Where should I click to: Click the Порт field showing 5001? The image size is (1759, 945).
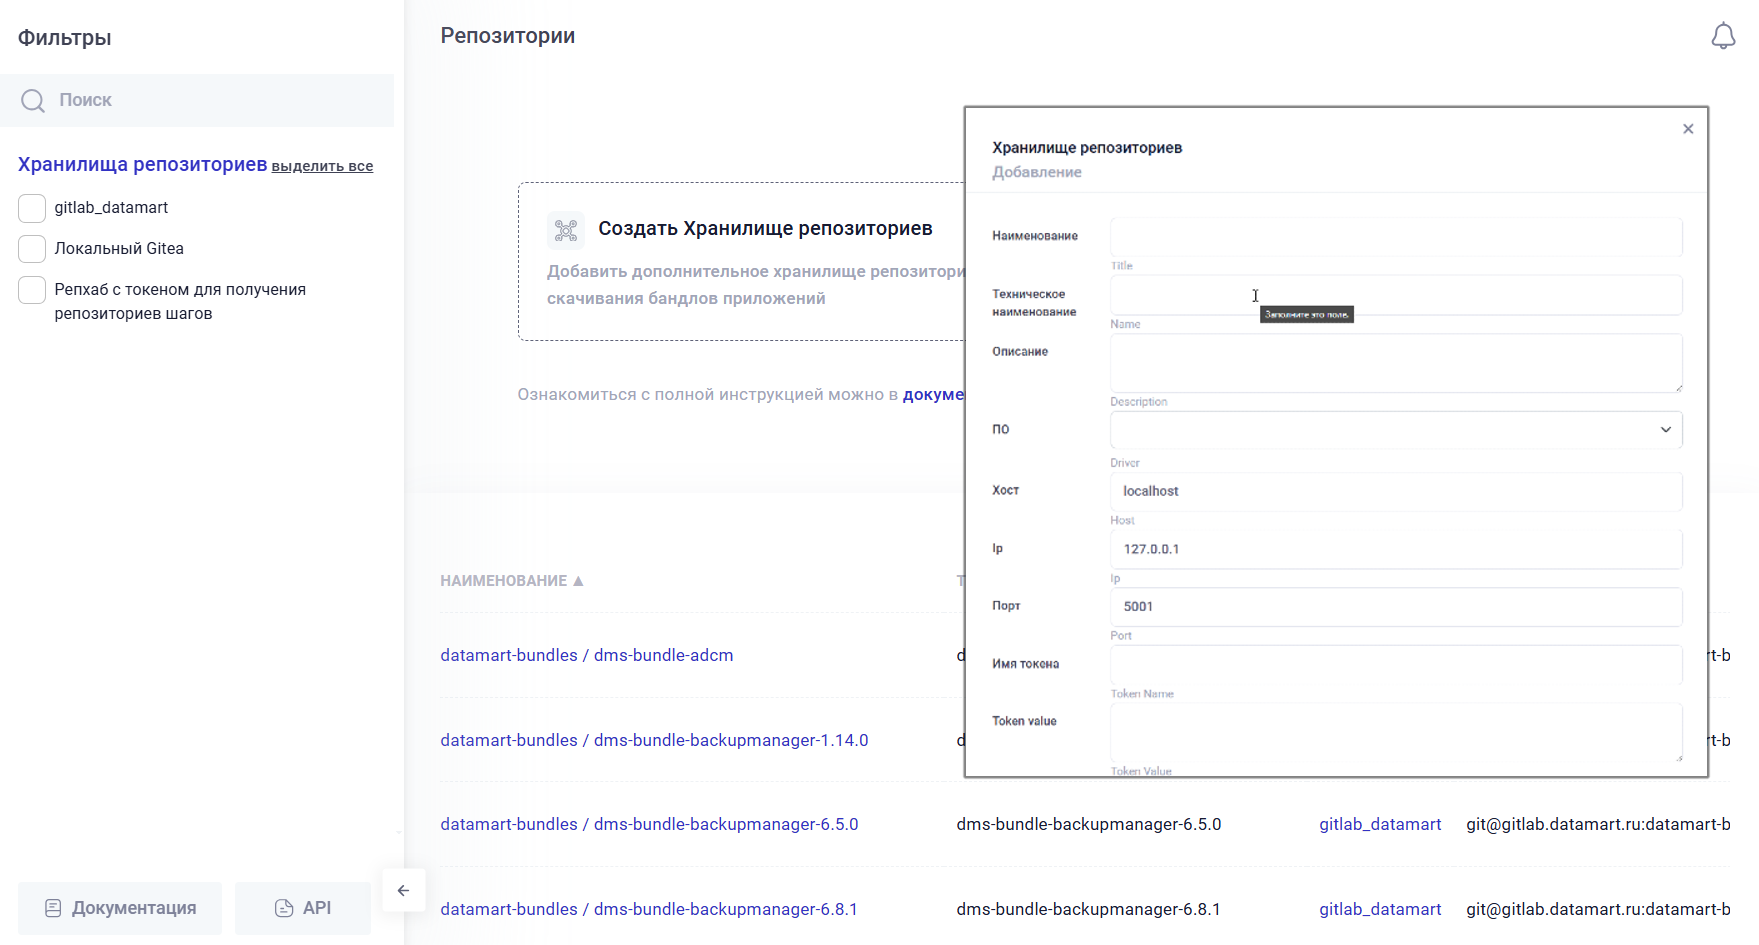pos(1395,607)
